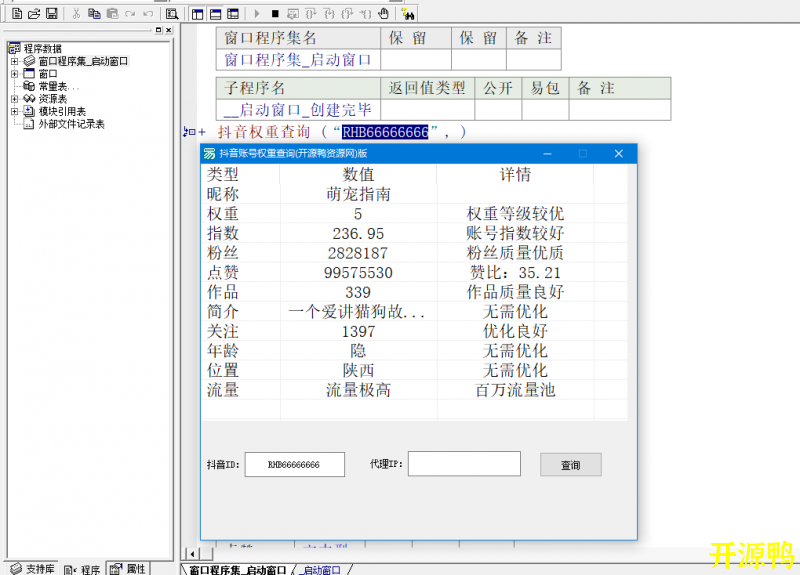Click the 陕西 location value
Screen dimensions: 800x575
coord(358,370)
